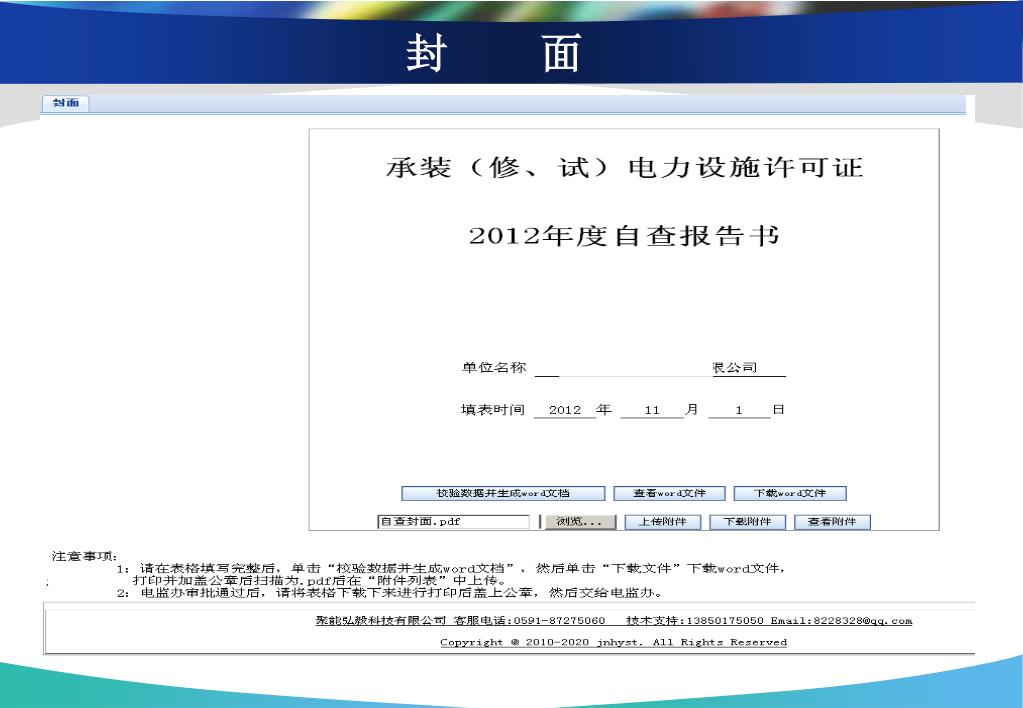
Task: Click the 浏览... file browse button
Action: pyautogui.click(x=578, y=522)
